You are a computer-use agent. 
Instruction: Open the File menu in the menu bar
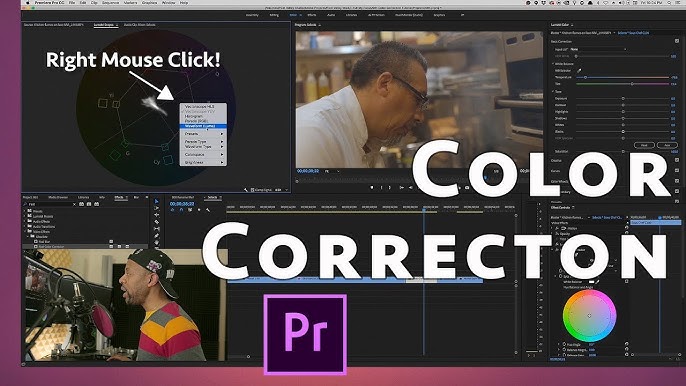coord(72,3)
